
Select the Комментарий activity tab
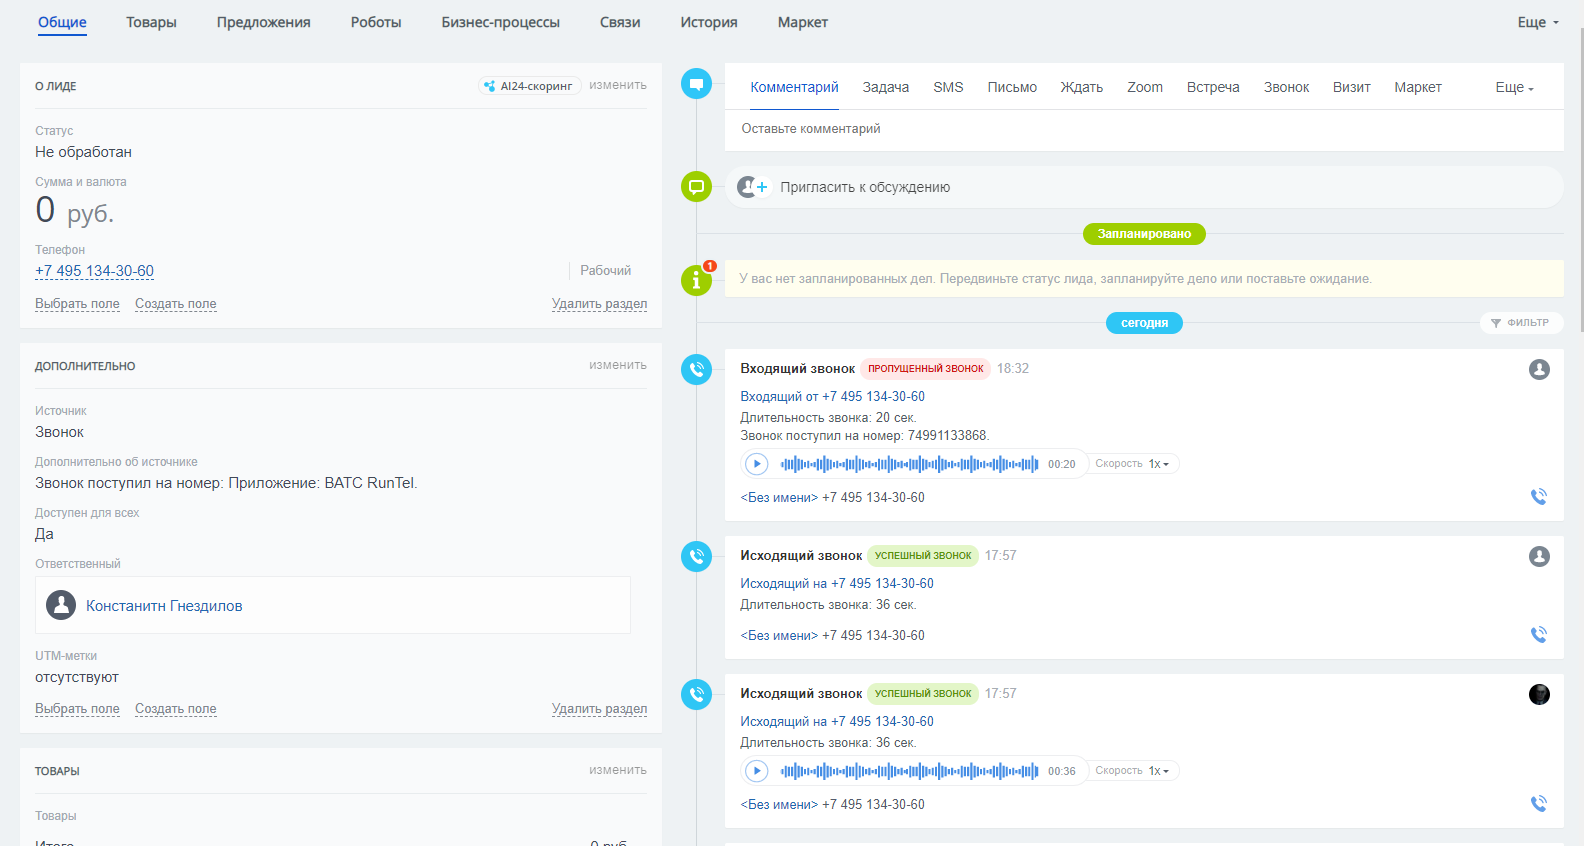795,88
